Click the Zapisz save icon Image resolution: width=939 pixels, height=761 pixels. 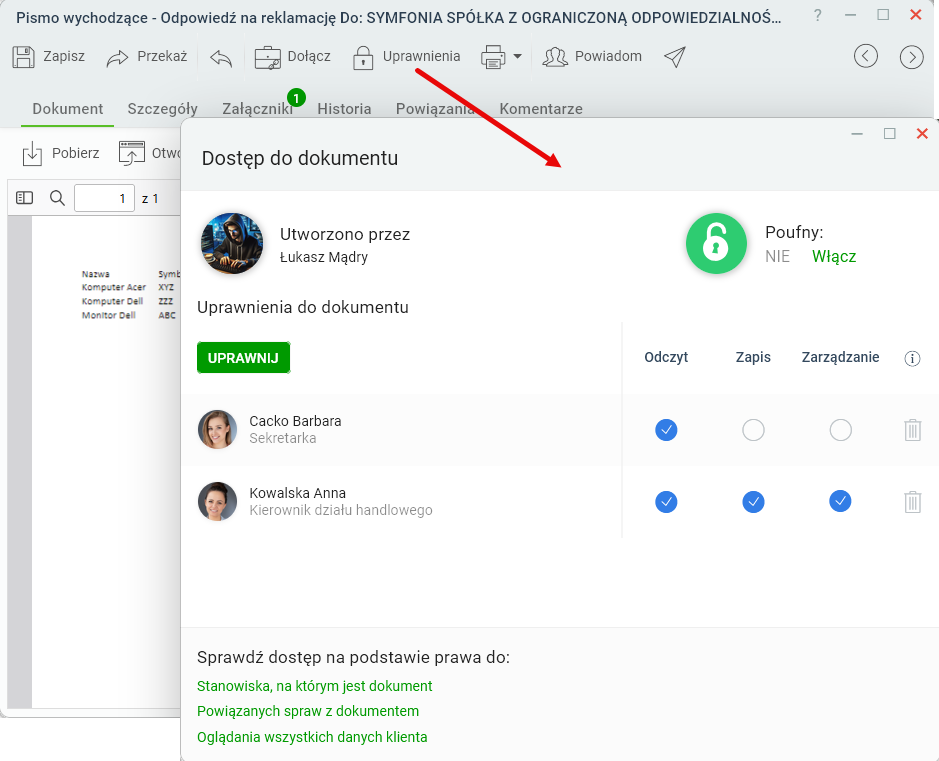[x=23, y=57]
